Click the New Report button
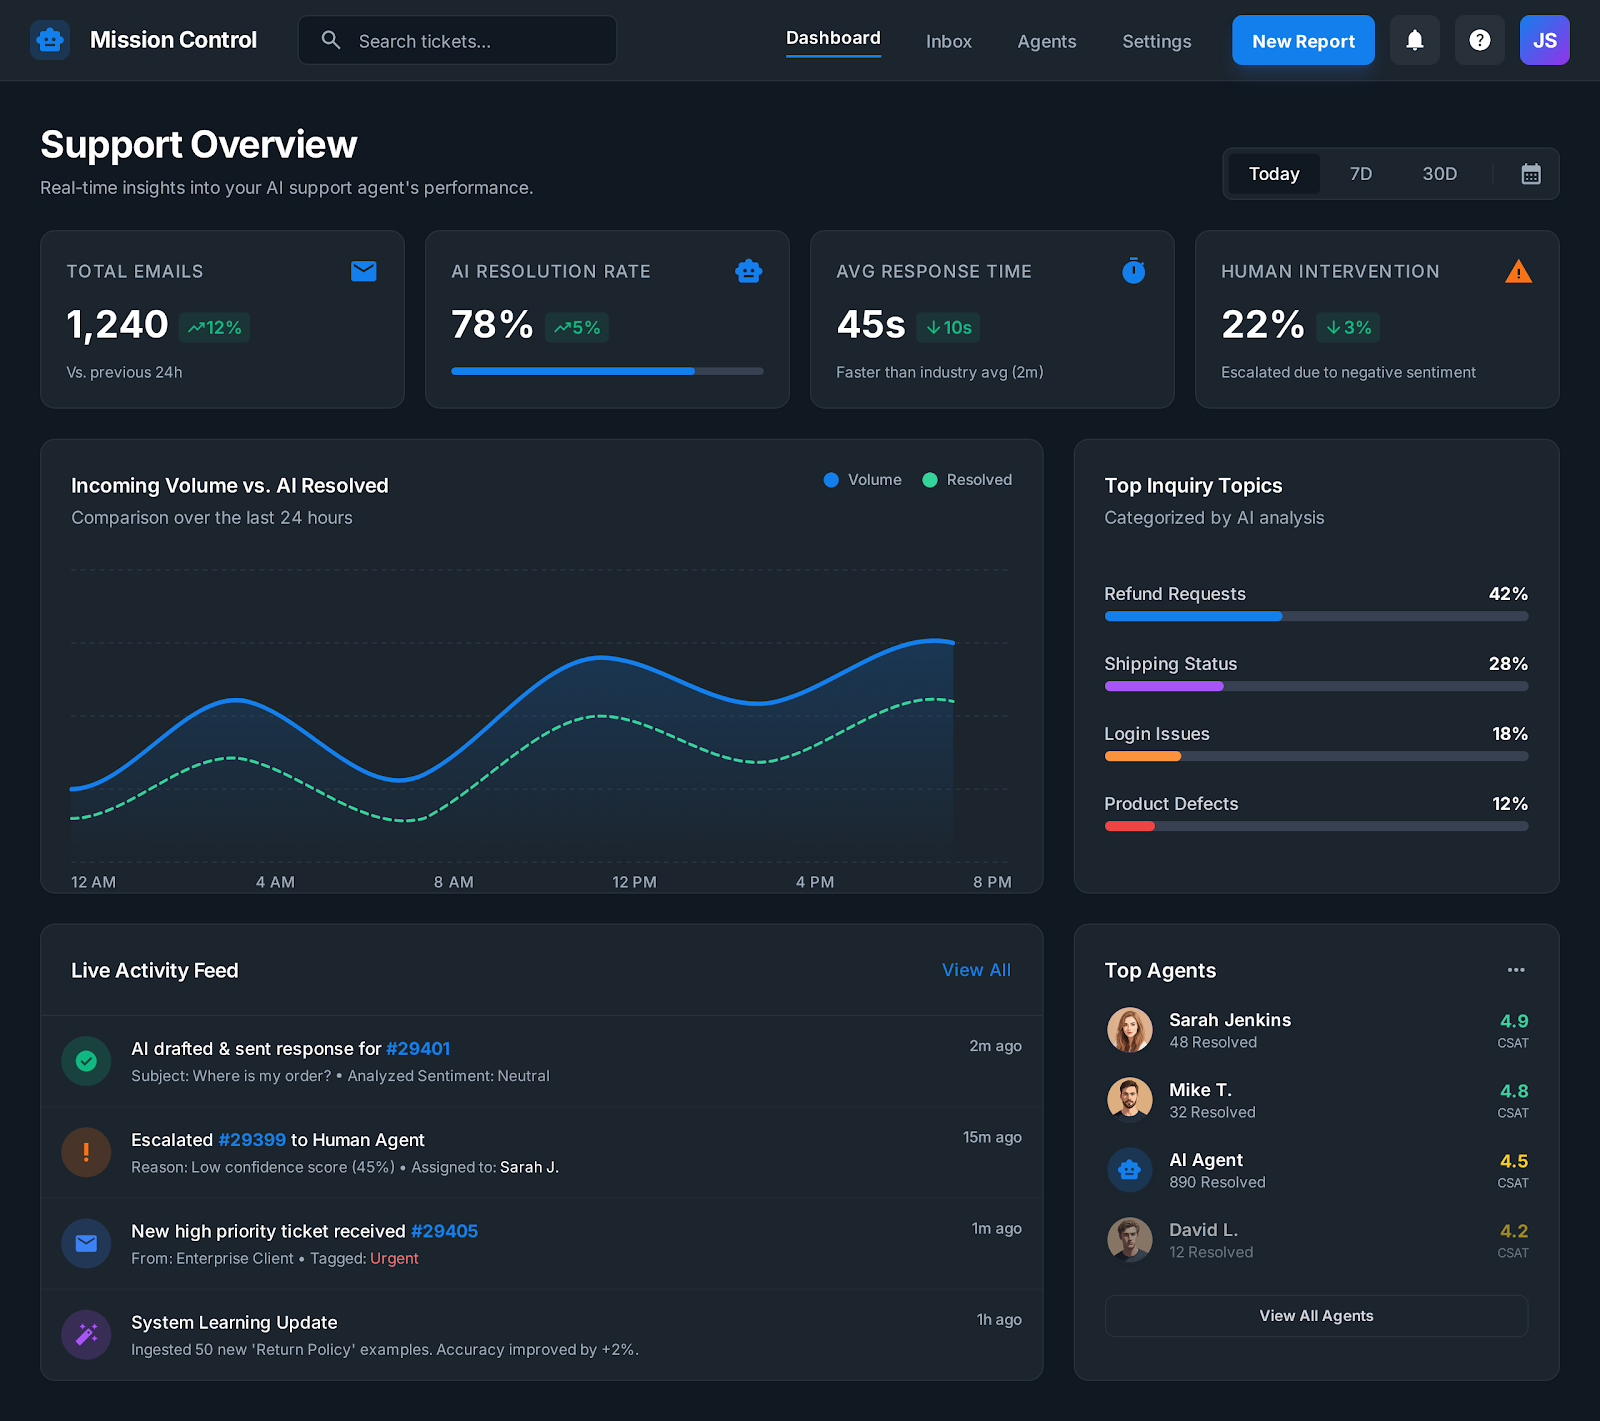 pyautogui.click(x=1303, y=40)
